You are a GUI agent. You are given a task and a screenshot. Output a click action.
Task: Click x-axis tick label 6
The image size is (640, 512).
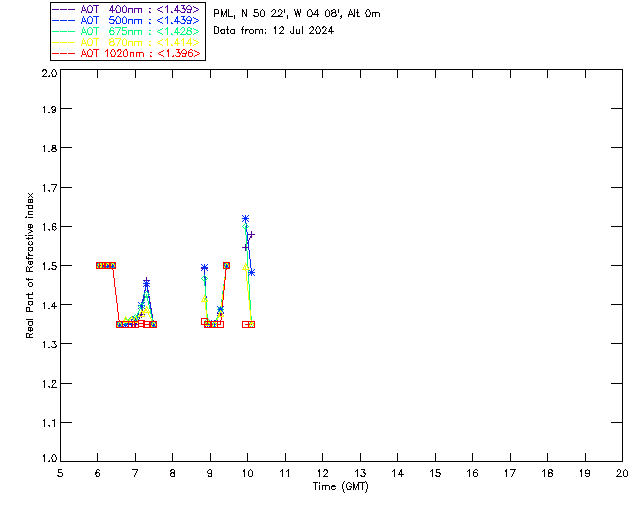(x=98, y=473)
